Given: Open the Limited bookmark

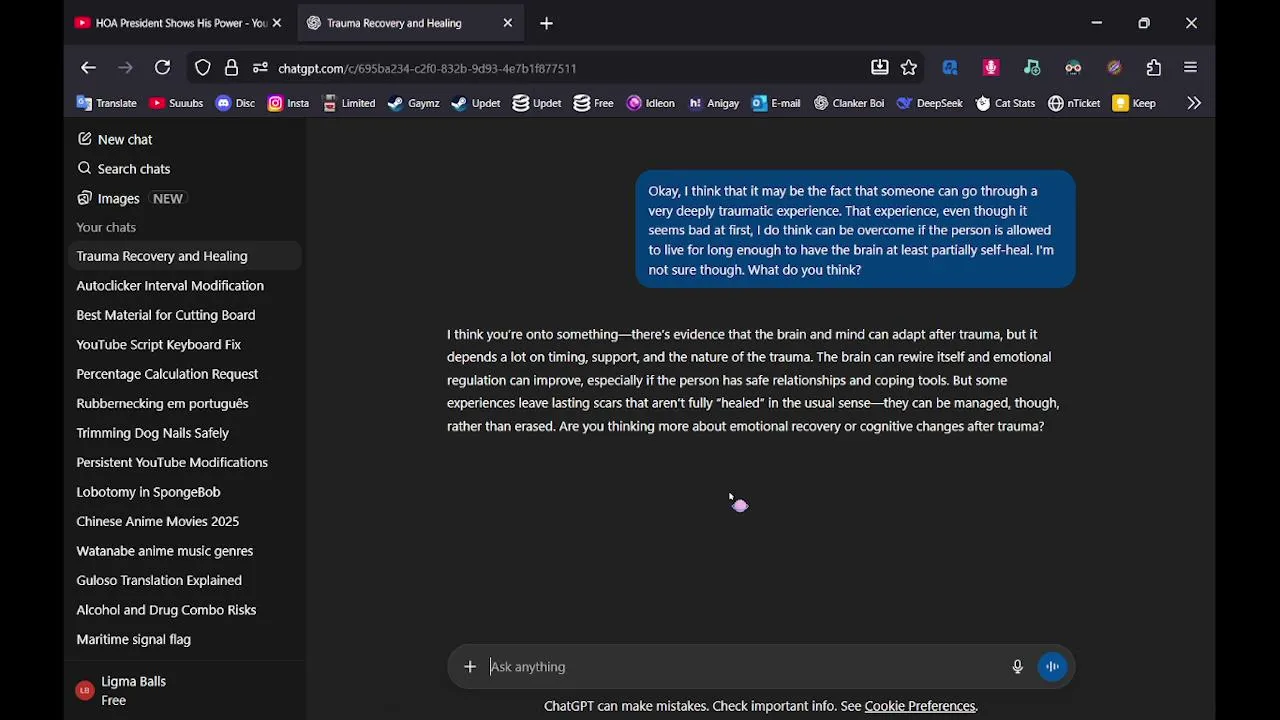Looking at the screenshot, I should click(x=349, y=103).
